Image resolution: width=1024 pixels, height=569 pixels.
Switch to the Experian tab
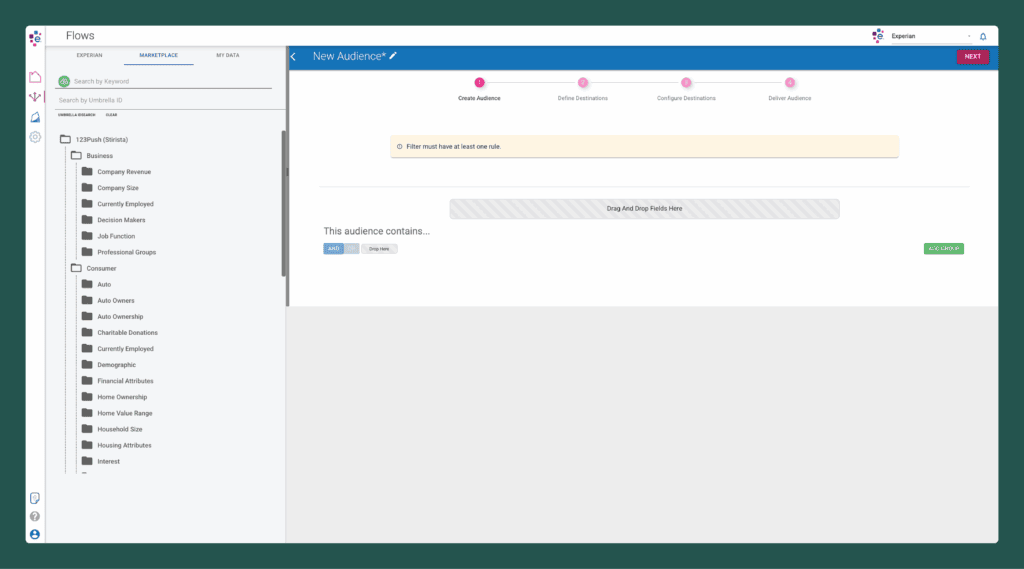[90, 55]
